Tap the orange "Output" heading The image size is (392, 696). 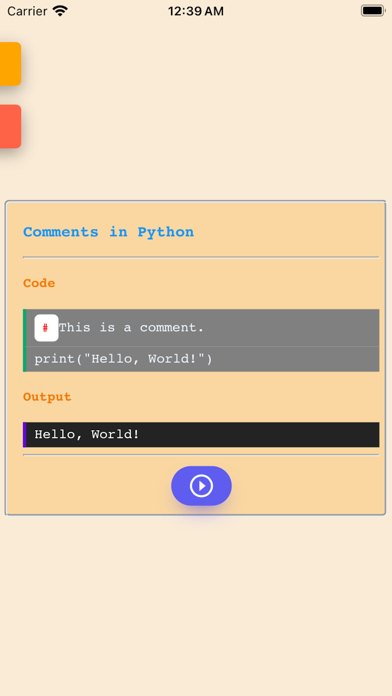(x=47, y=397)
